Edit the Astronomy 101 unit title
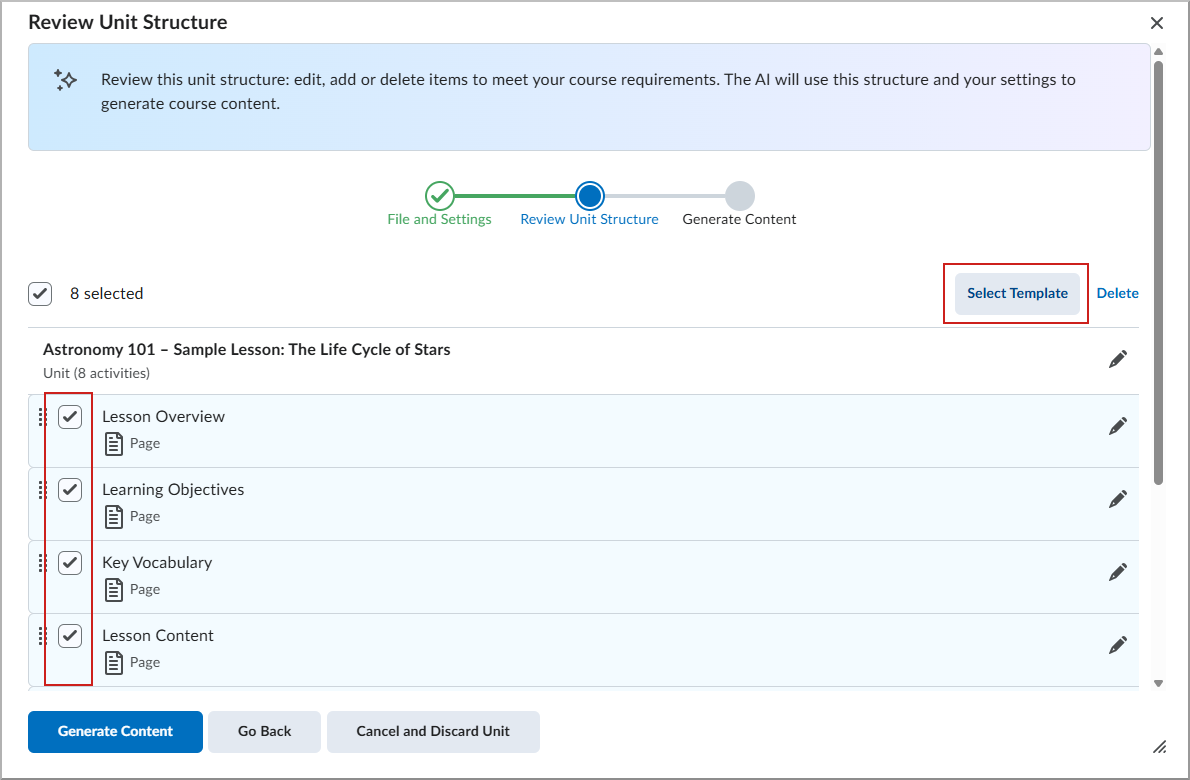Image resolution: width=1190 pixels, height=780 pixels. tap(1118, 358)
